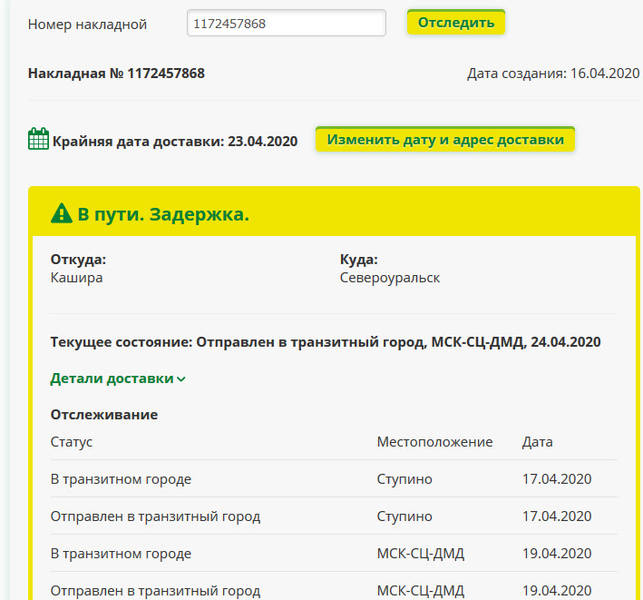Click the Североуральск destination text
This screenshot has height=600, width=643.
coord(390,278)
